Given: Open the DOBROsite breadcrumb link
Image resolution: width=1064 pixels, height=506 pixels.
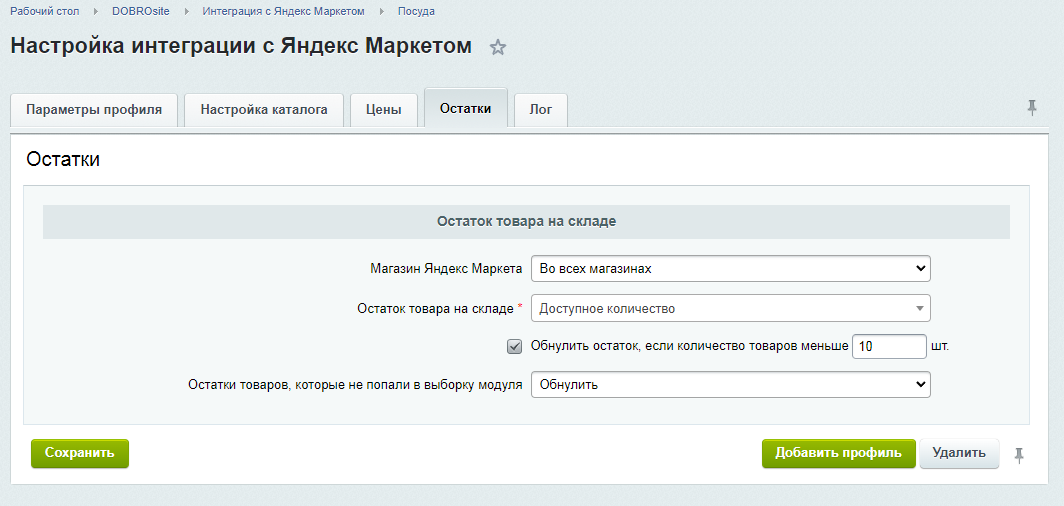Looking at the screenshot, I should click(140, 12).
